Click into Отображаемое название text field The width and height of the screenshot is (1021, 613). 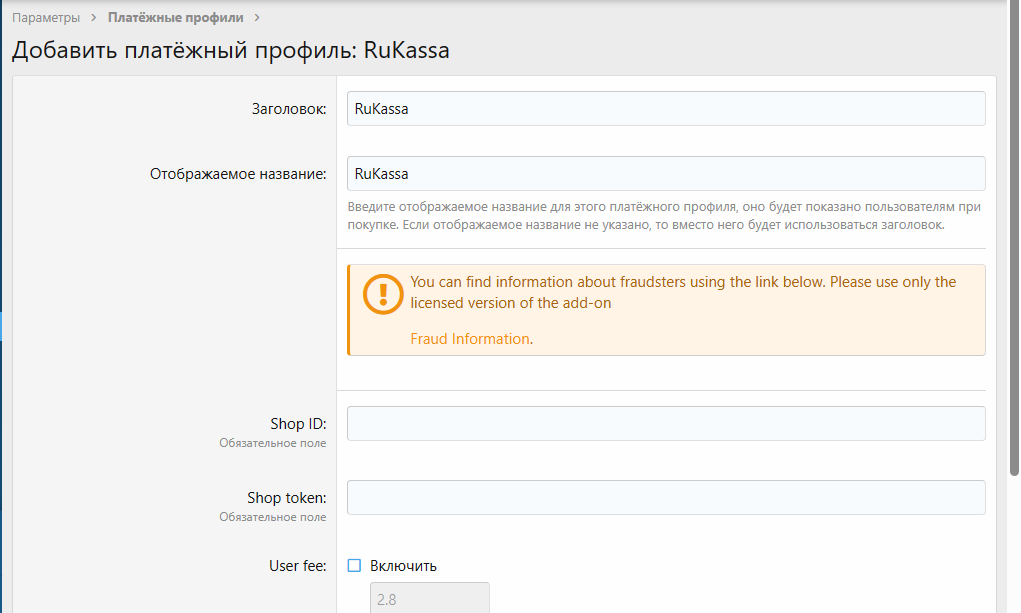coord(666,174)
